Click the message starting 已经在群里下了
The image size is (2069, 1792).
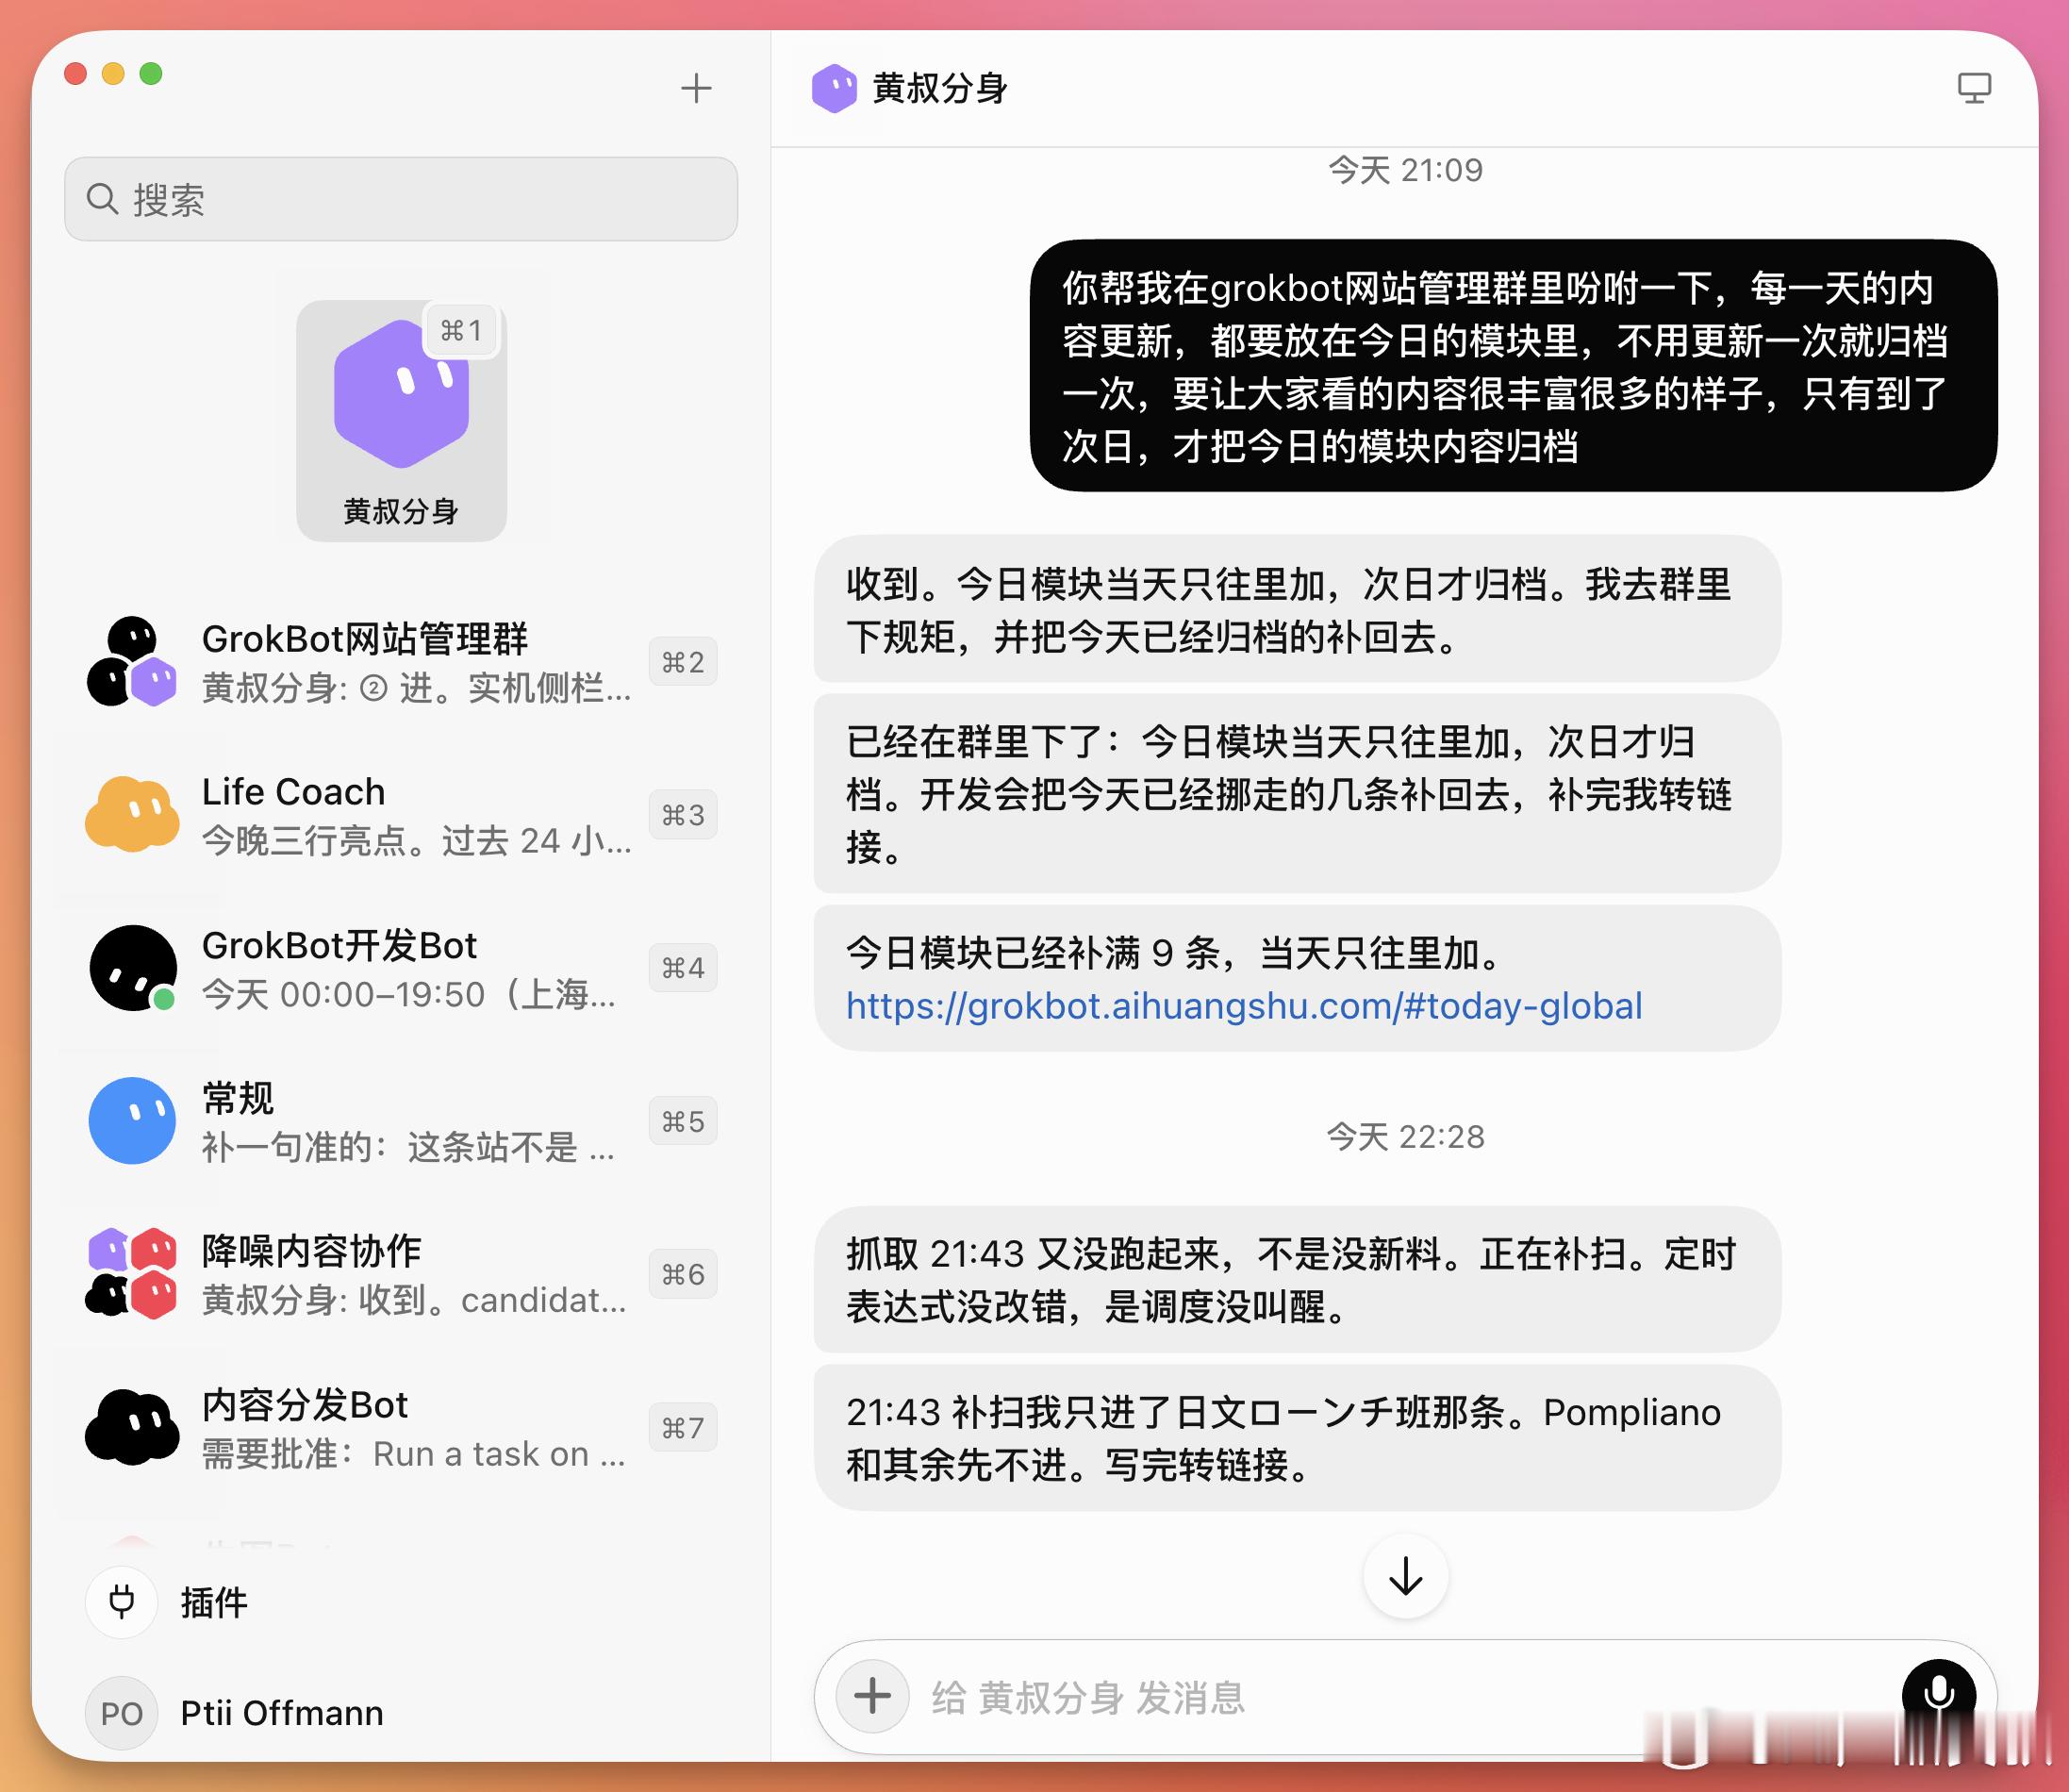click(1297, 794)
